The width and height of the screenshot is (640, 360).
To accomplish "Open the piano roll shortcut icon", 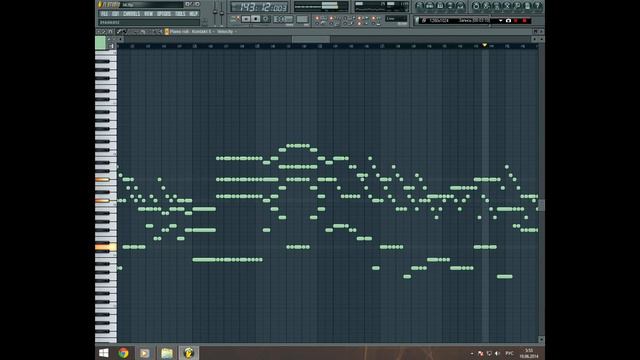I will tap(440, 6).
